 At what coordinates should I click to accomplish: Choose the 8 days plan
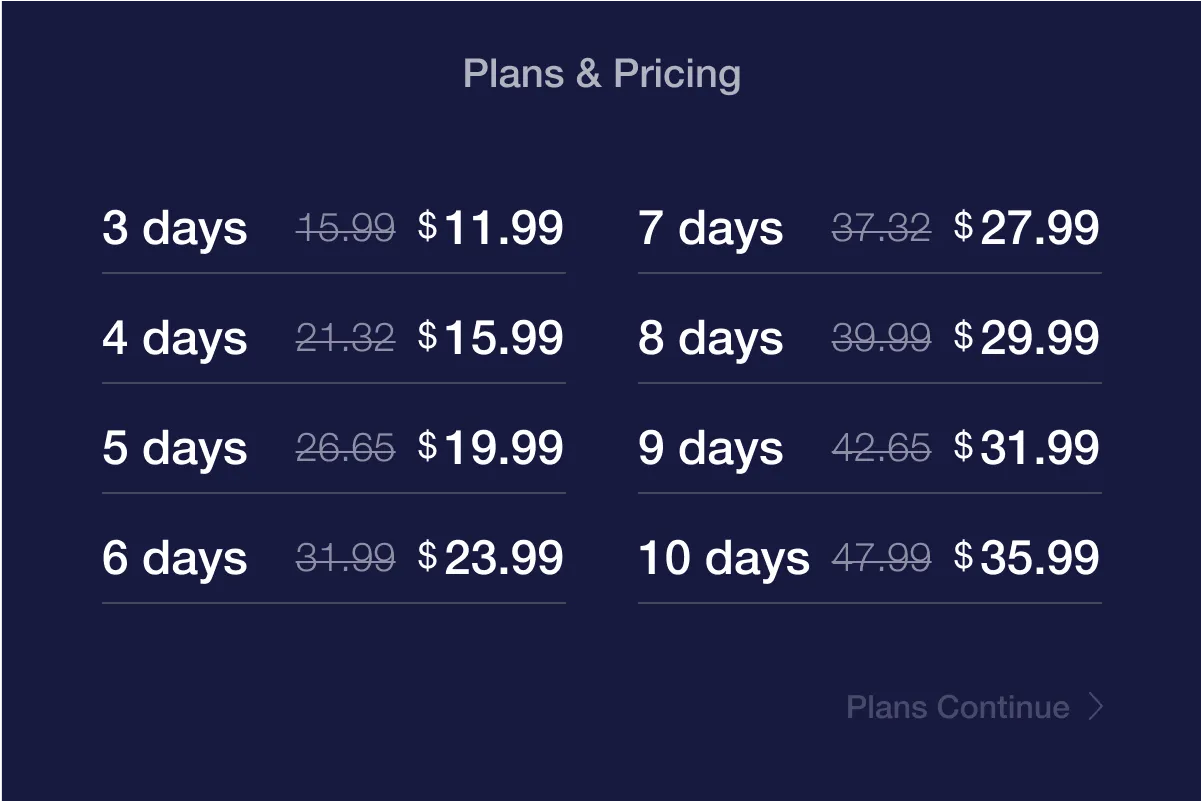click(870, 339)
